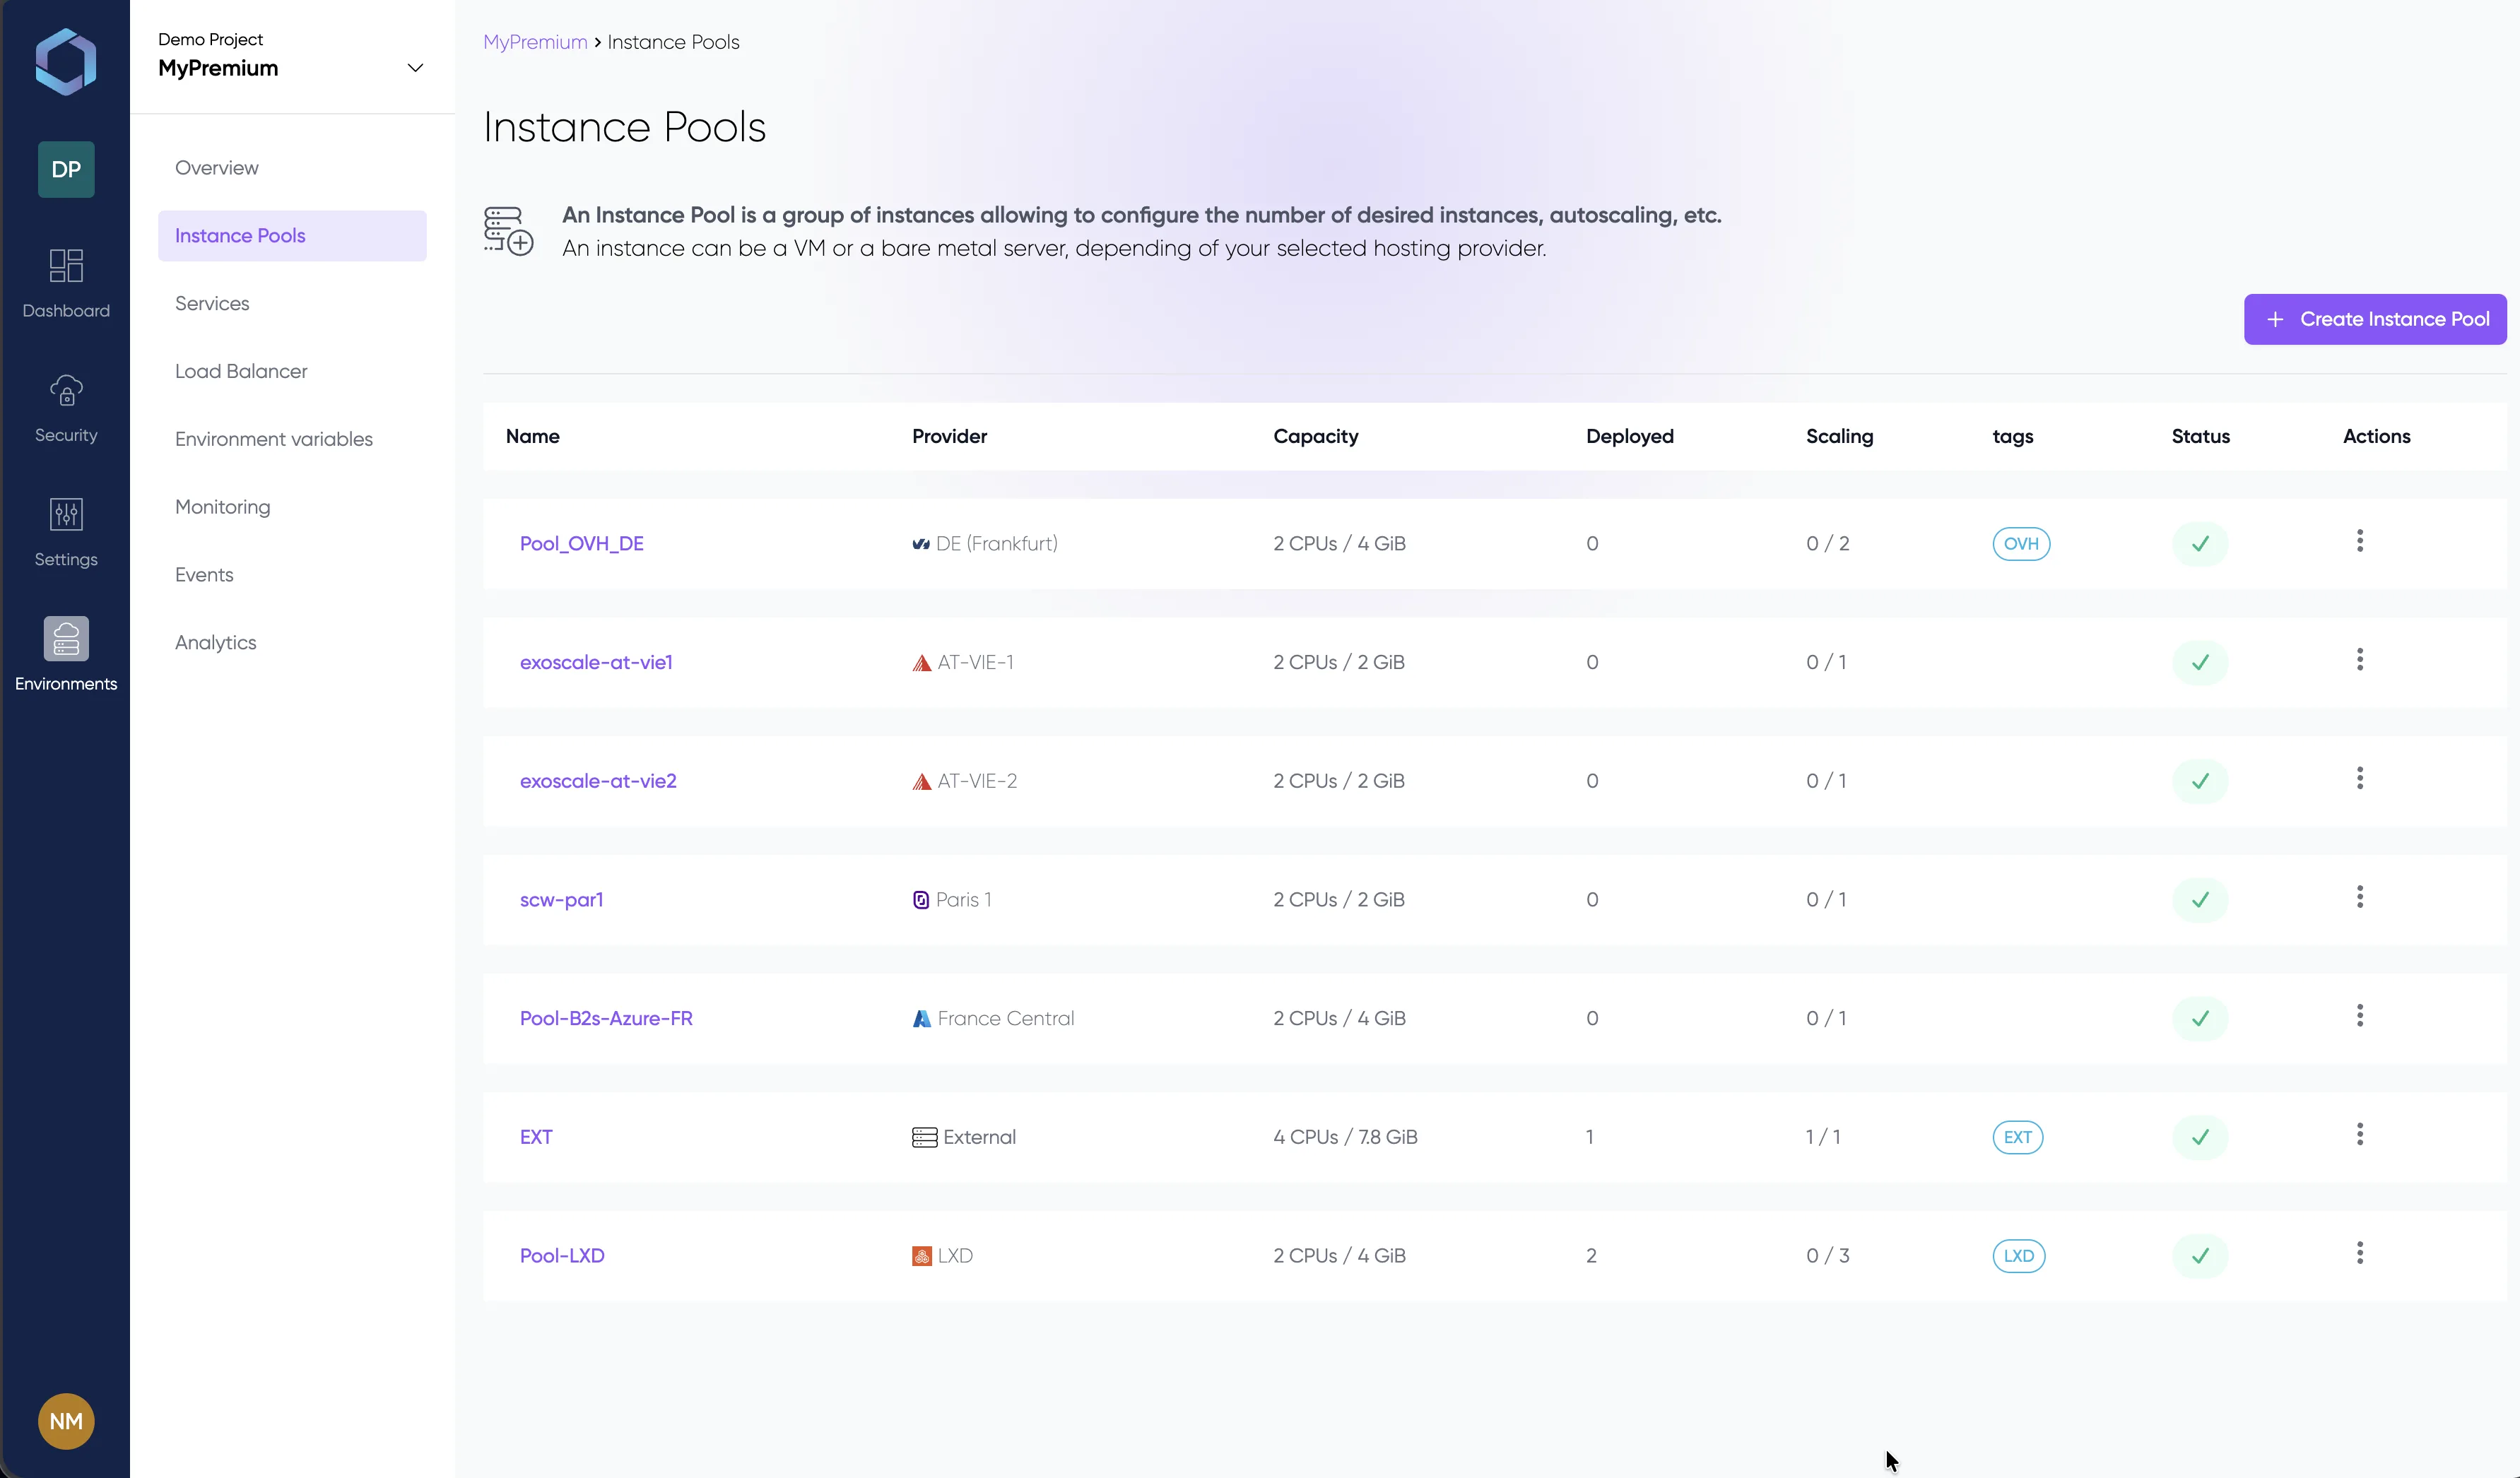The image size is (2520, 1478).
Task: Click the status check for exoscale-at-vie1
Action: tap(2200, 661)
